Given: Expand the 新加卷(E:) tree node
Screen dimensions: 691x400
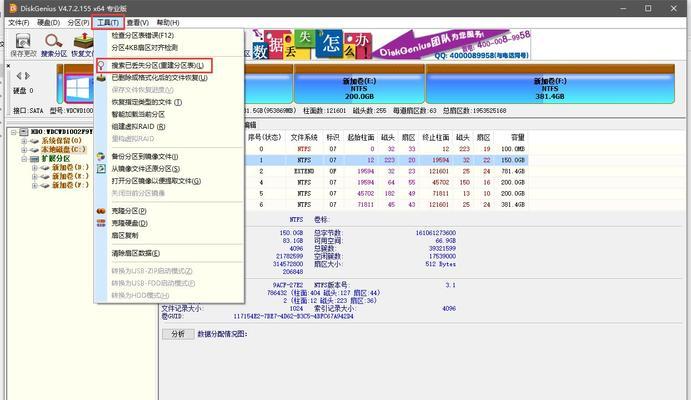Looking at the screenshot, I should (x=35, y=177).
